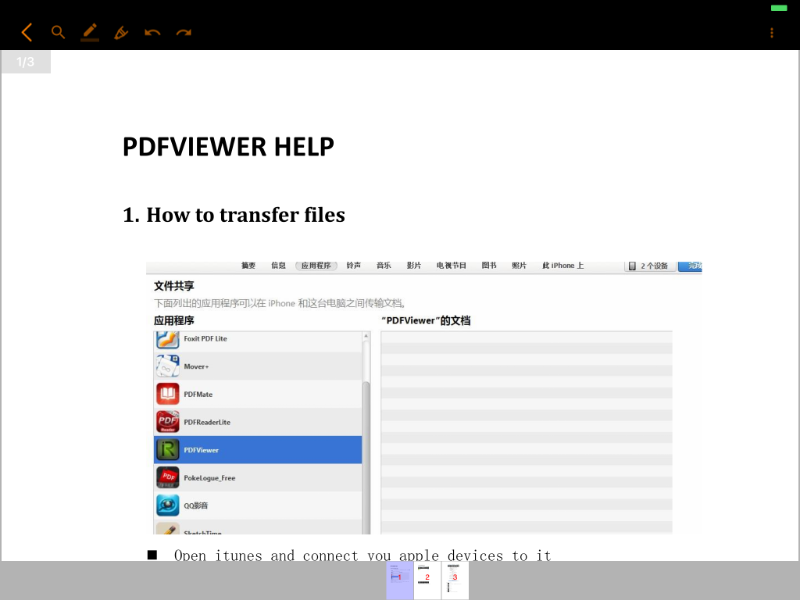Undo the last annotation
The height and width of the screenshot is (600, 800).
(x=152, y=32)
